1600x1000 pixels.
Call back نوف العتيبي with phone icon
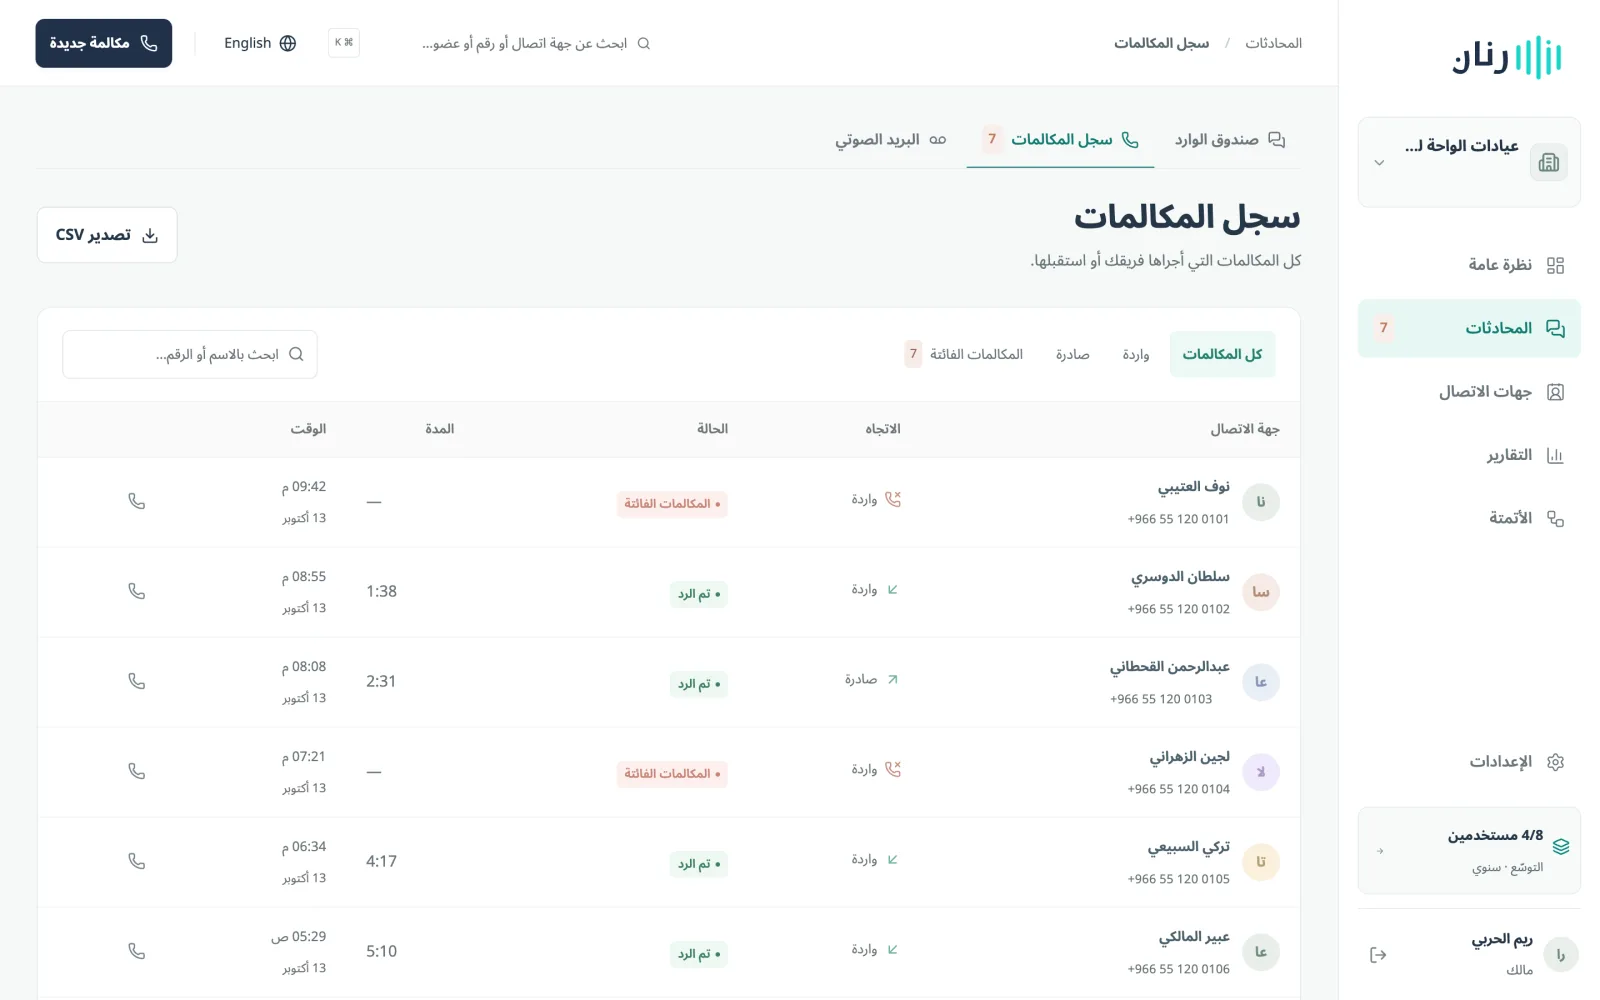coord(137,501)
